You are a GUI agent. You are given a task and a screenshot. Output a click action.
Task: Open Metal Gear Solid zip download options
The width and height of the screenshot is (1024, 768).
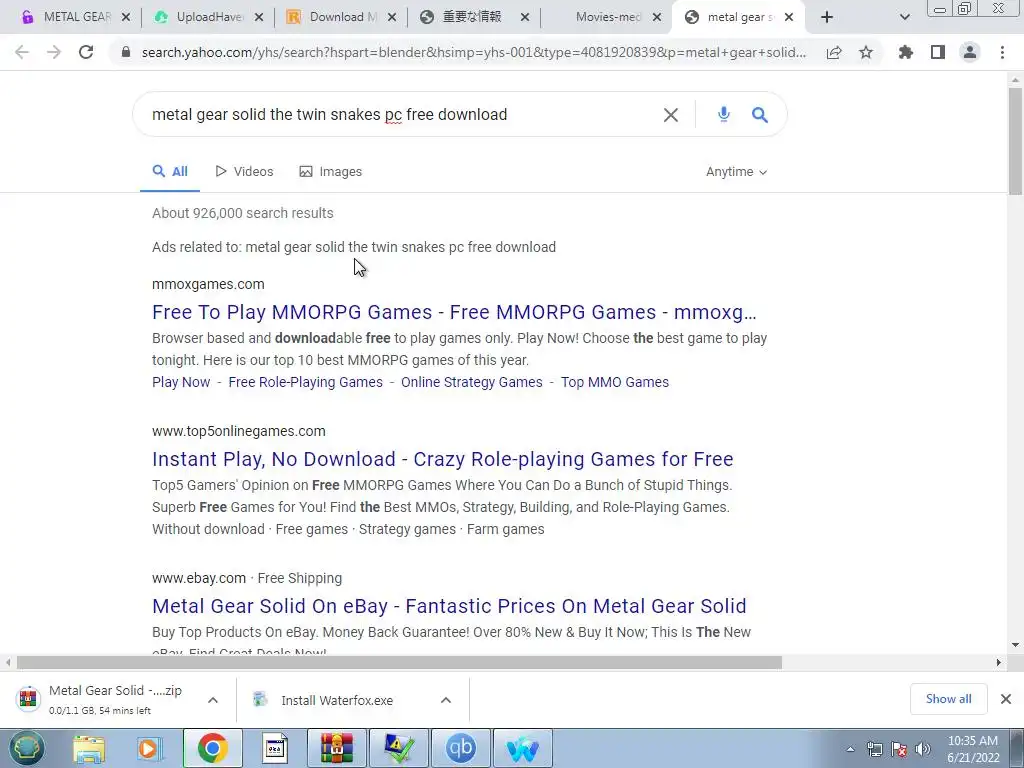coord(213,700)
